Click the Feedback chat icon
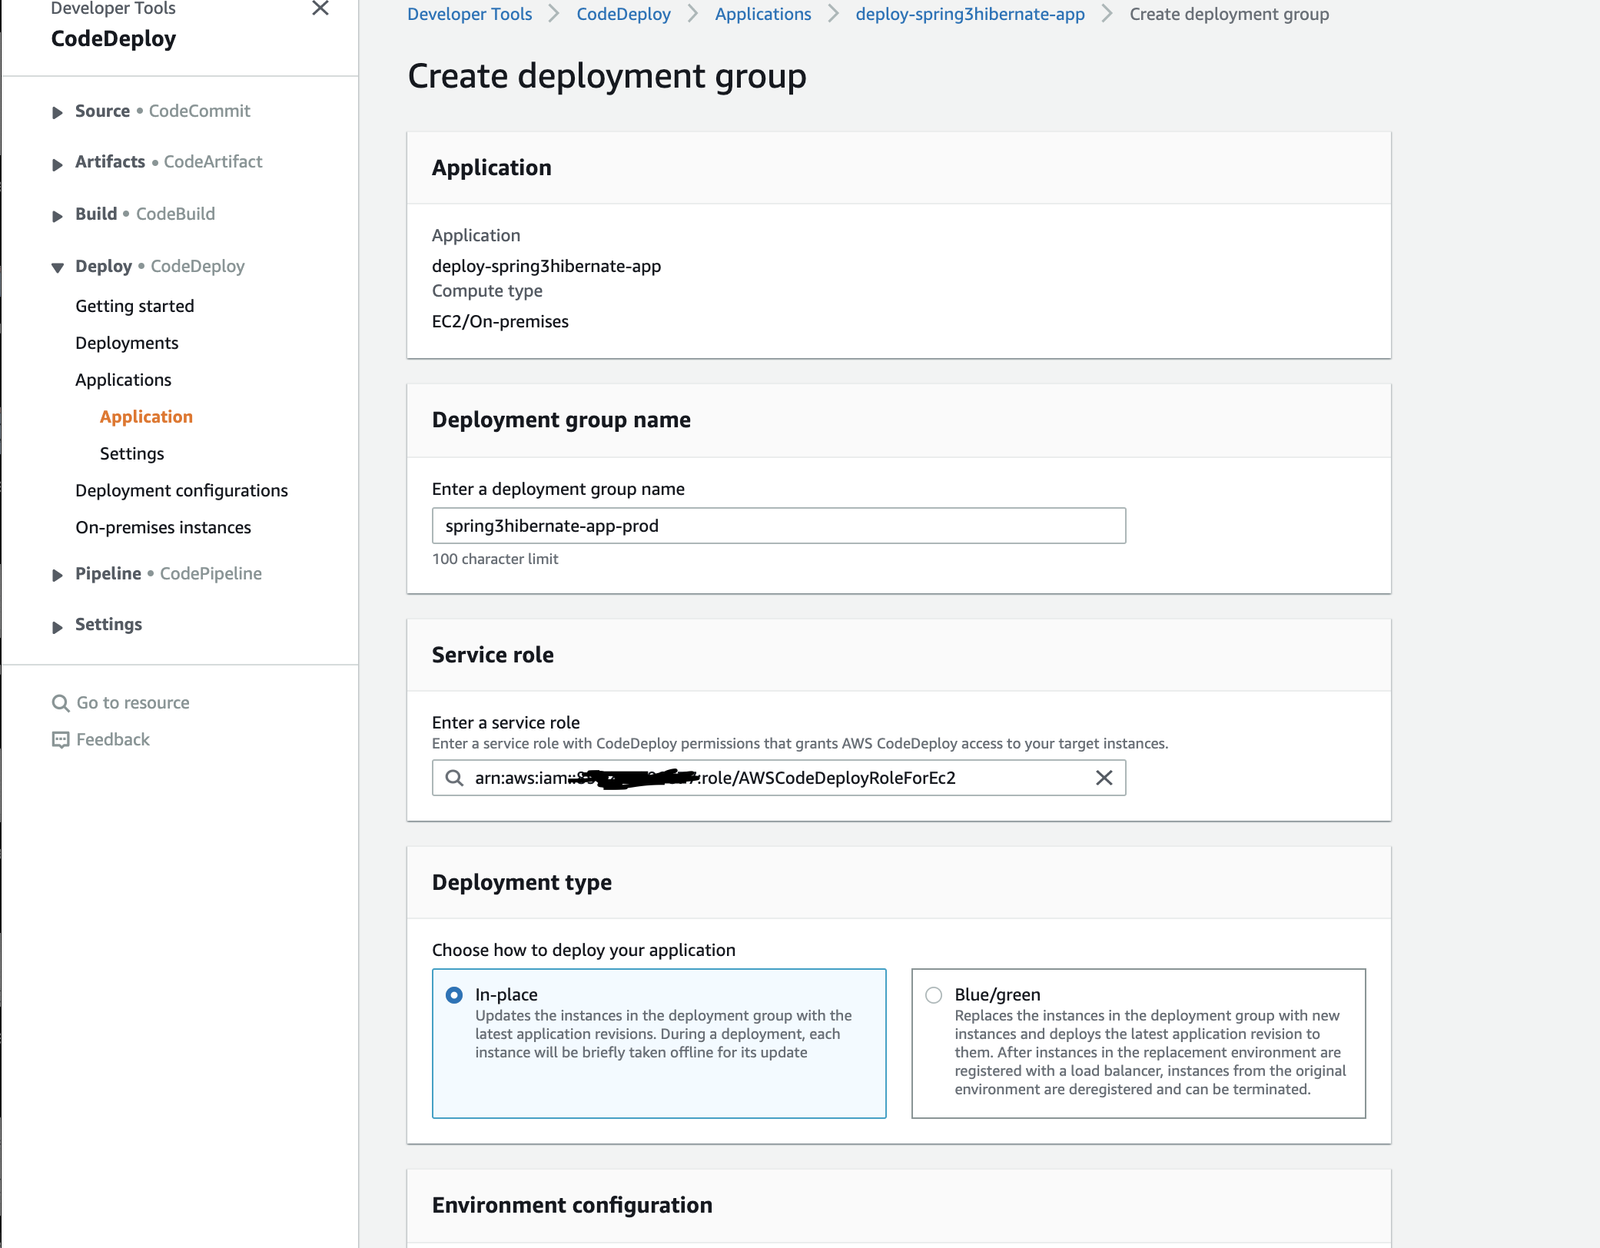Viewport: 1600px width, 1248px height. point(61,740)
